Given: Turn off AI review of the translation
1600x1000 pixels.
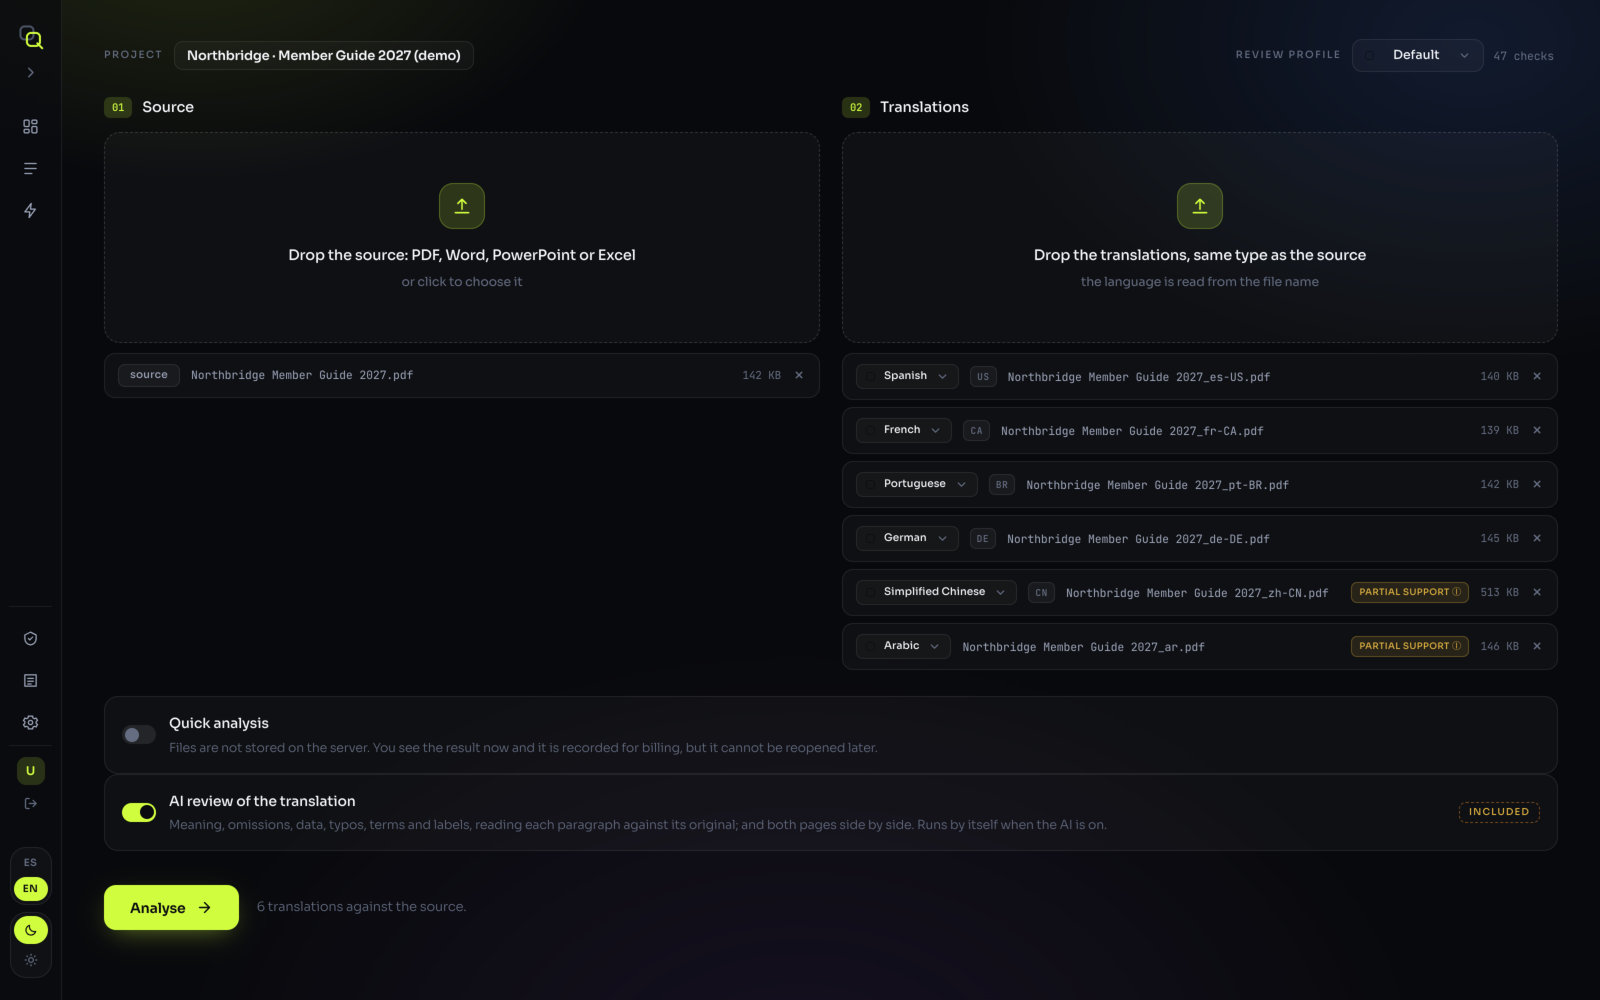Looking at the screenshot, I should pos(139,812).
